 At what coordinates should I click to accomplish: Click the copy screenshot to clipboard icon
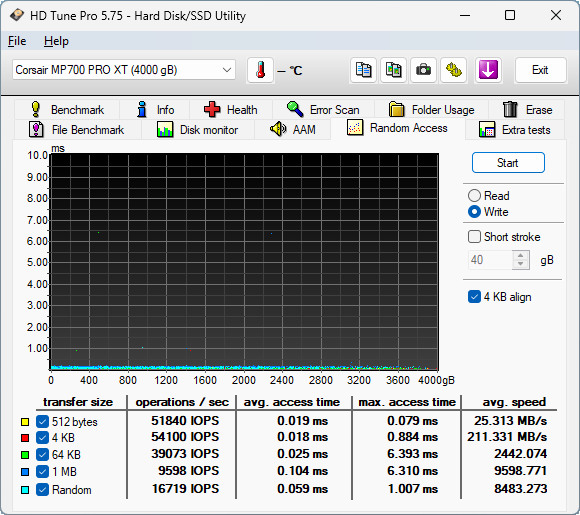pyautogui.click(x=393, y=70)
